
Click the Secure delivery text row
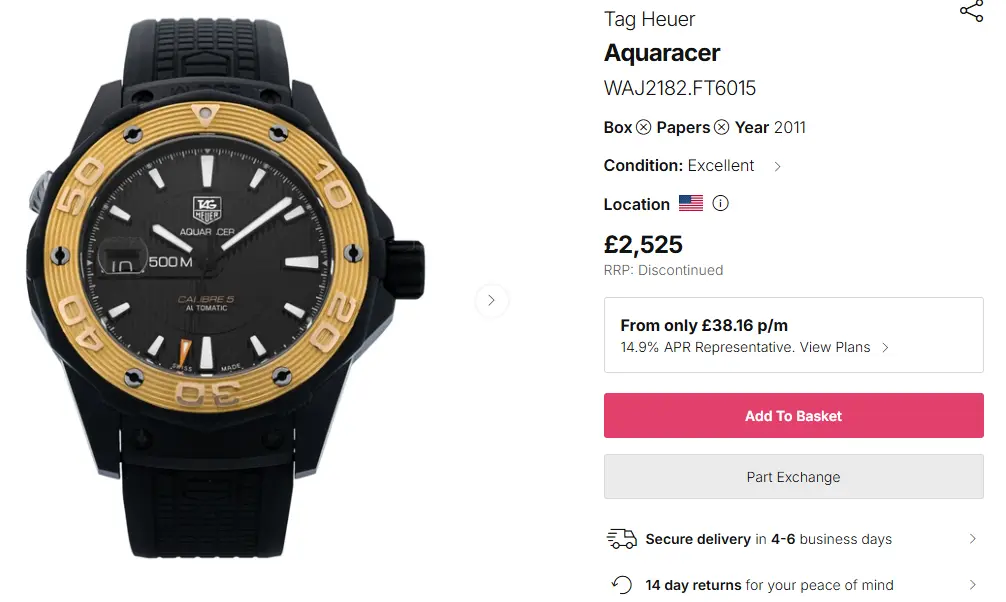(768, 539)
